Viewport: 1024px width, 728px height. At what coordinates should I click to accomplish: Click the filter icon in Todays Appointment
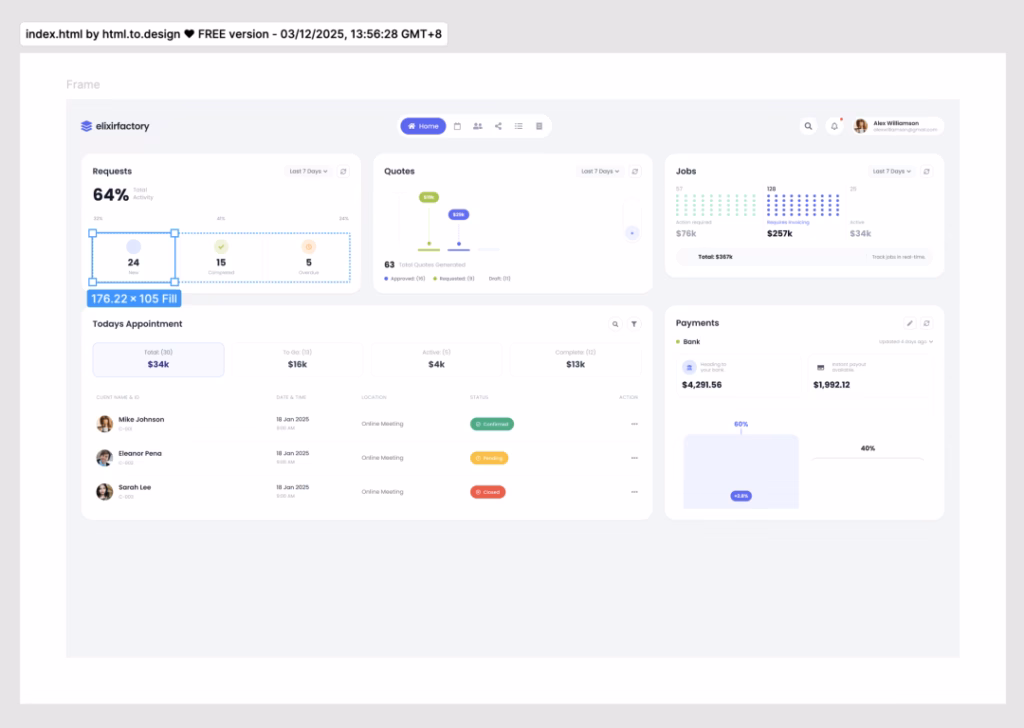coord(634,324)
